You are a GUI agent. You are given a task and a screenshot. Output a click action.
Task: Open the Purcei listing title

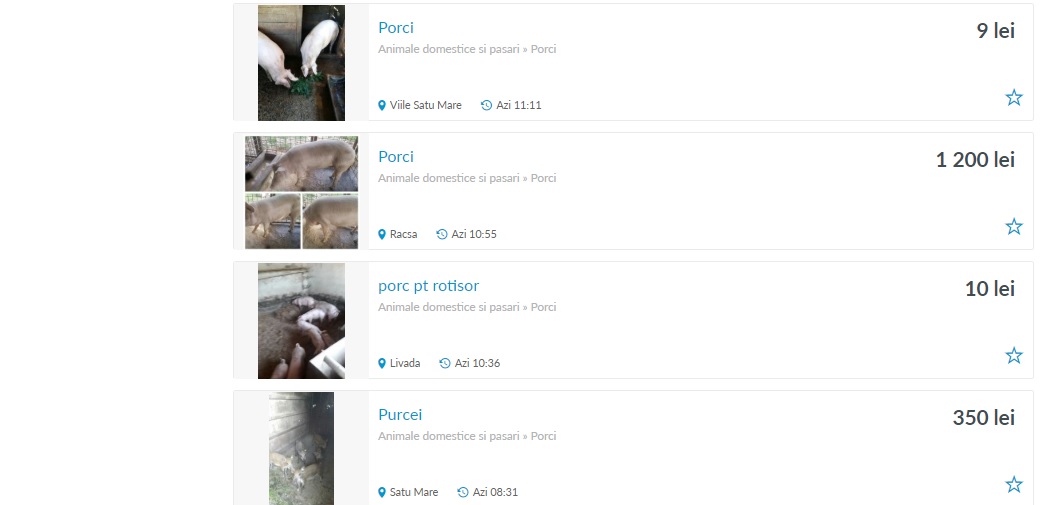click(x=400, y=414)
